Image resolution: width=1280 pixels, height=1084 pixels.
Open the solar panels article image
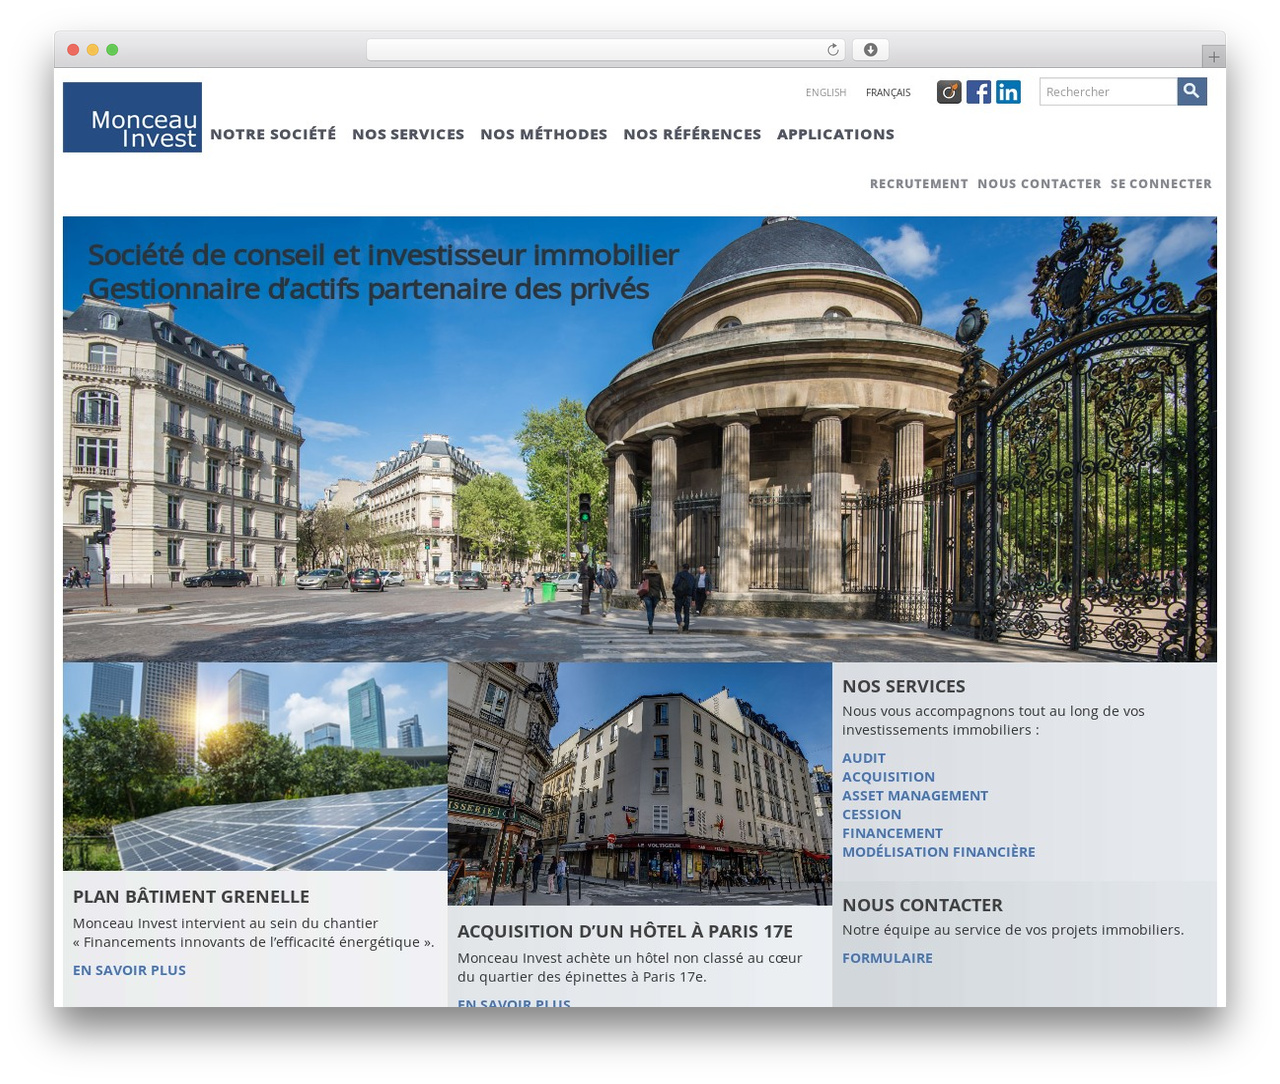(255, 766)
